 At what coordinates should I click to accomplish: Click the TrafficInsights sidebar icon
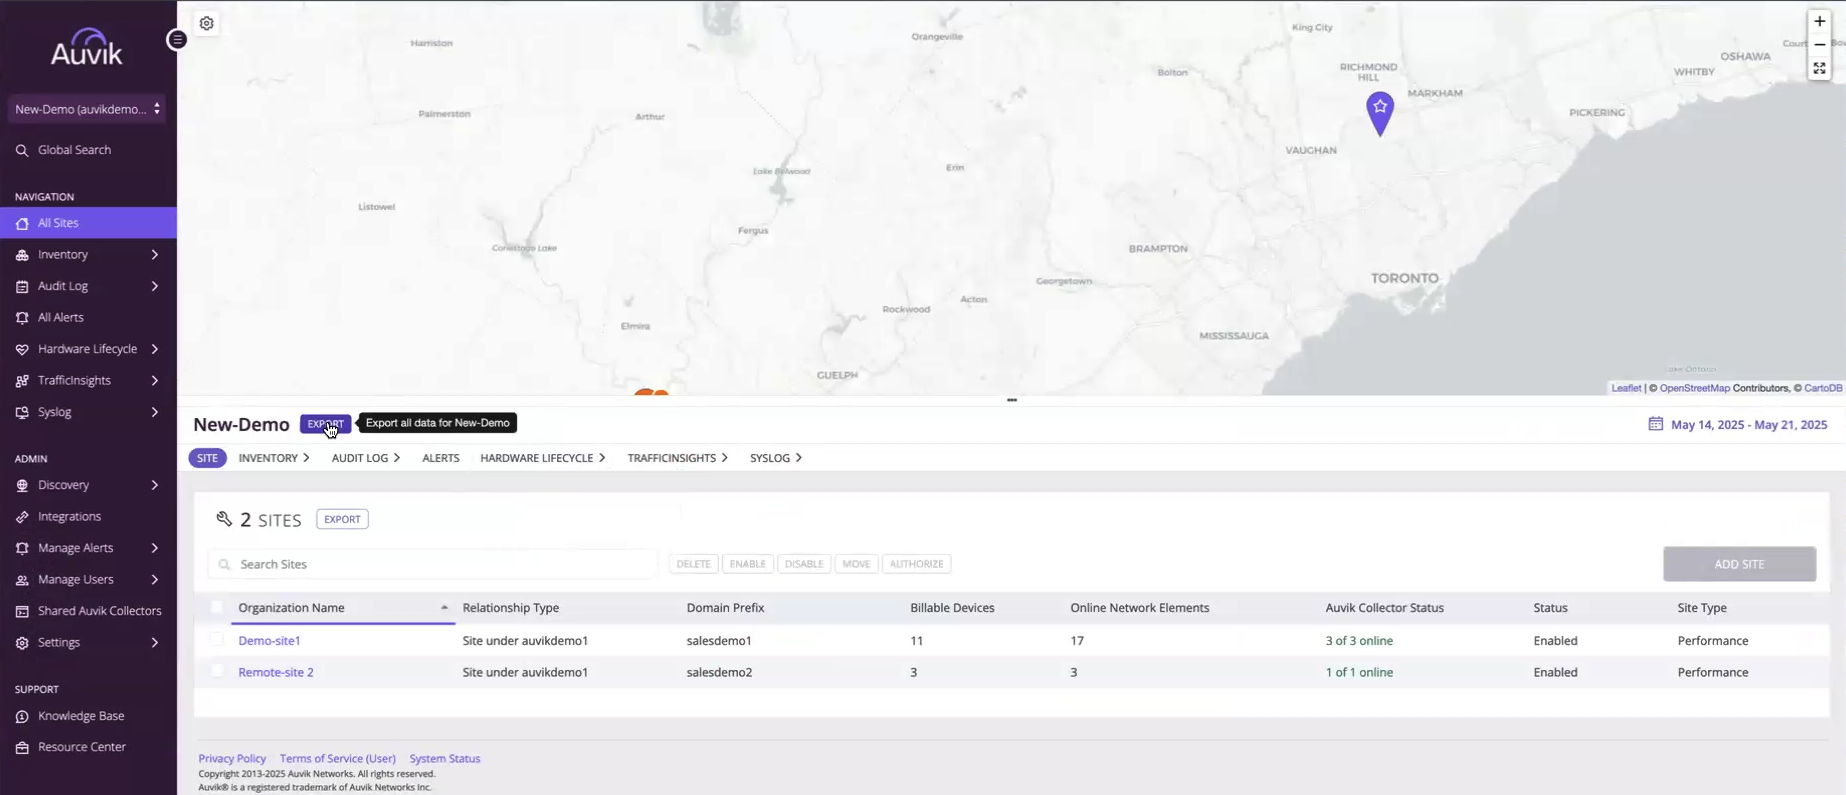22,381
